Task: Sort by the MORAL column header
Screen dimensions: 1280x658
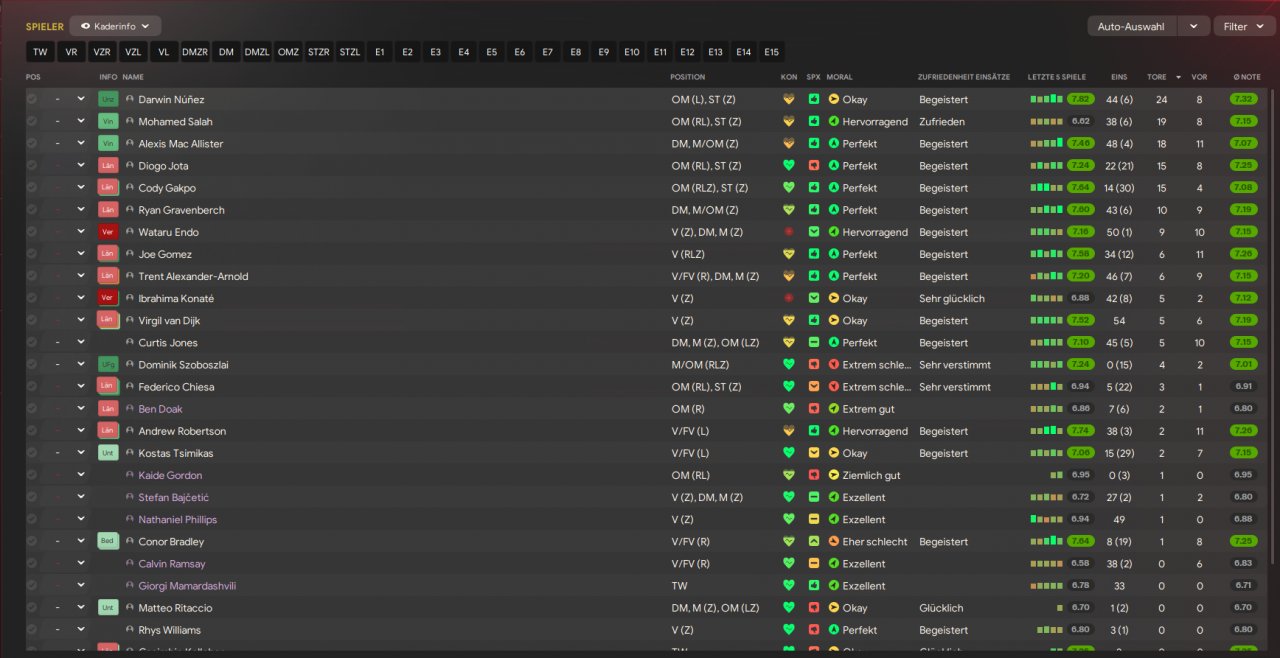Action: coord(840,77)
